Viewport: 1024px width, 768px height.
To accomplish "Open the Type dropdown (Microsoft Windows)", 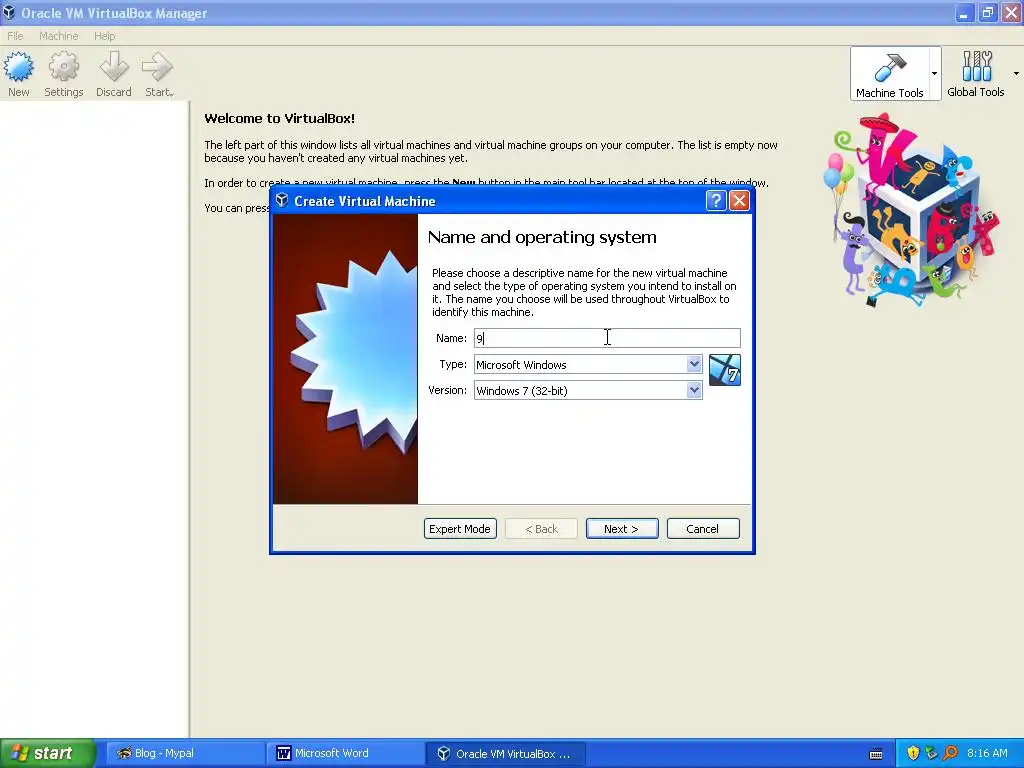I will click(x=588, y=364).
